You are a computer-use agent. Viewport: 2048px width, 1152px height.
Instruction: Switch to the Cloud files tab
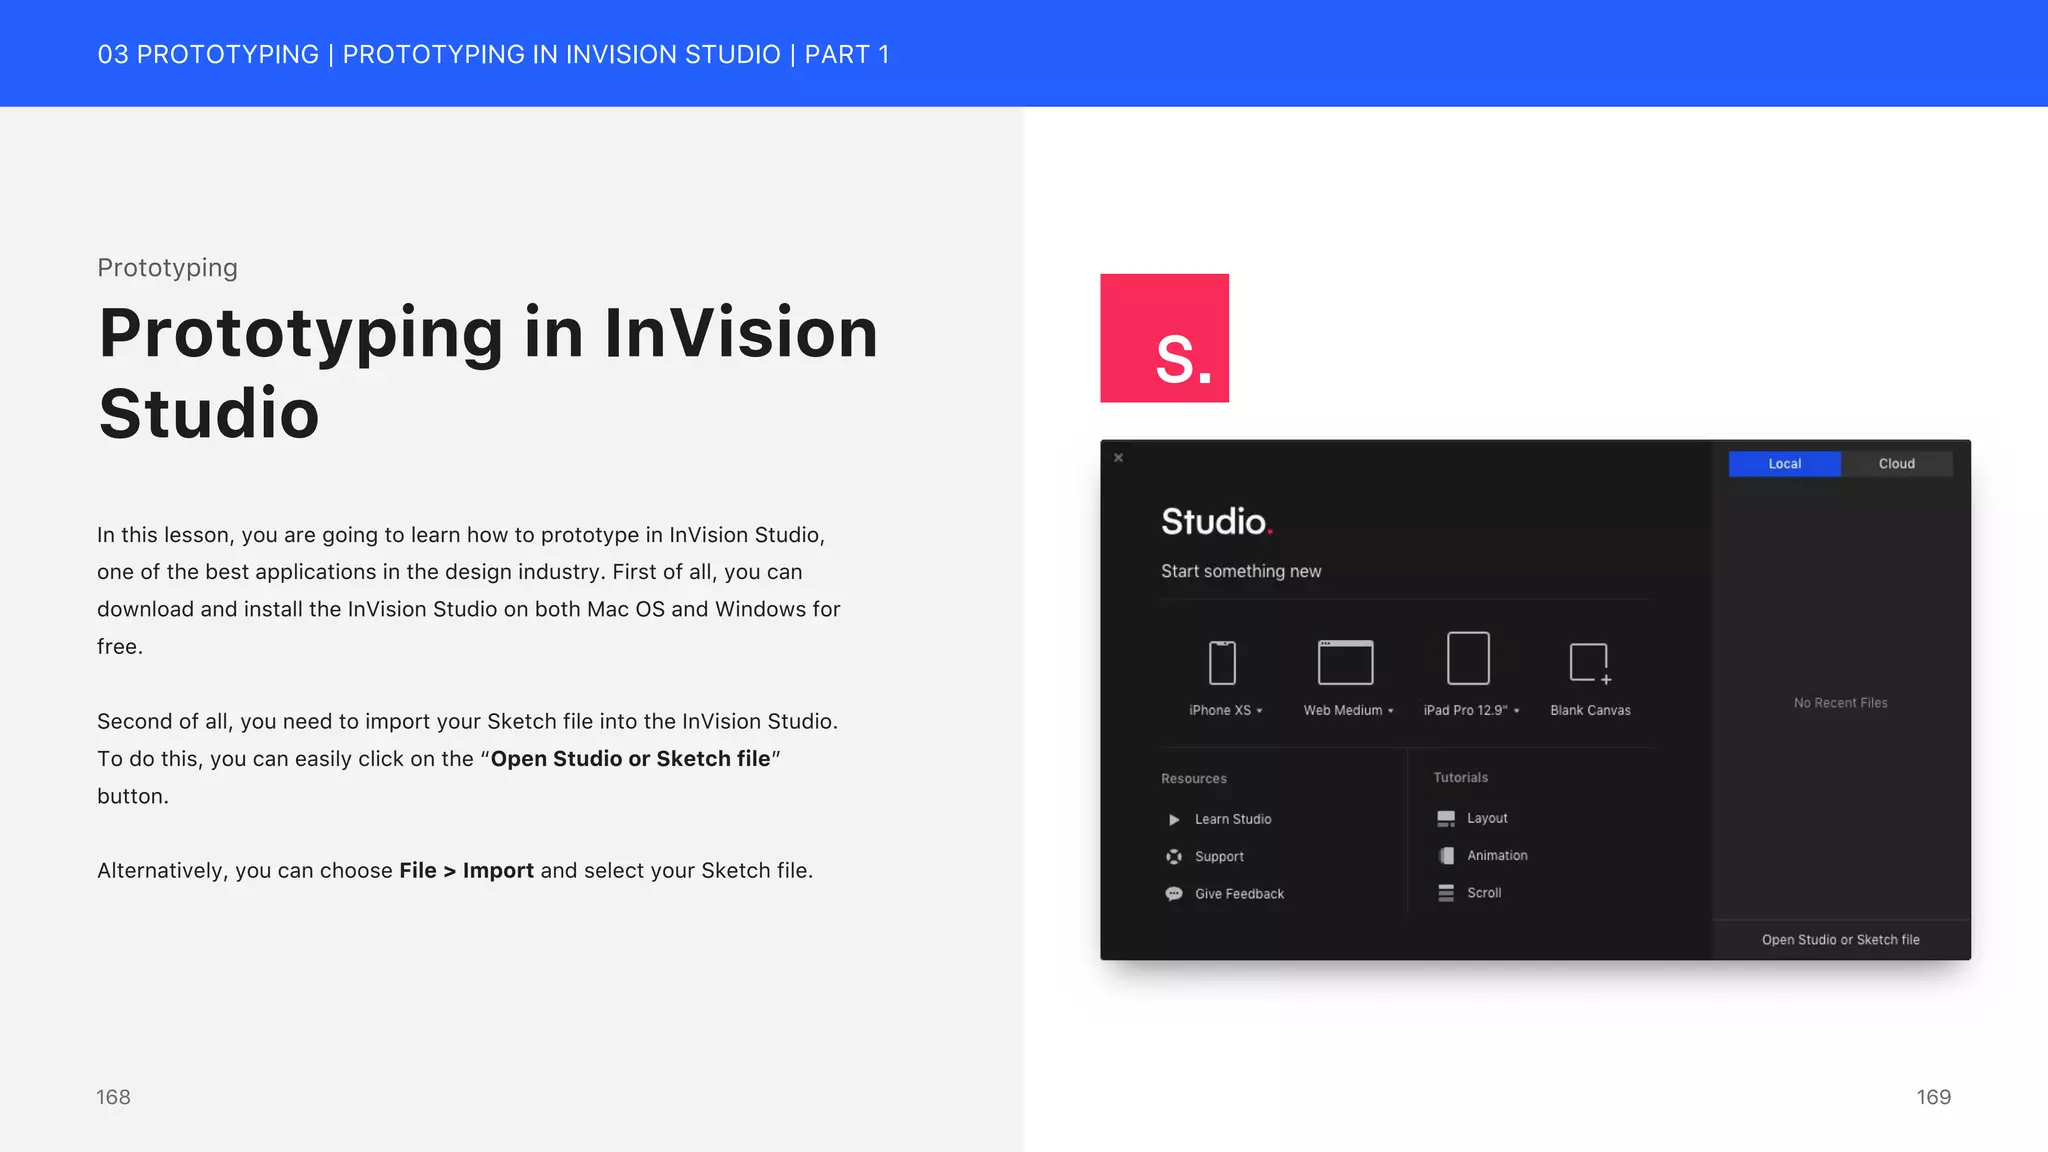pos(1896,463)
